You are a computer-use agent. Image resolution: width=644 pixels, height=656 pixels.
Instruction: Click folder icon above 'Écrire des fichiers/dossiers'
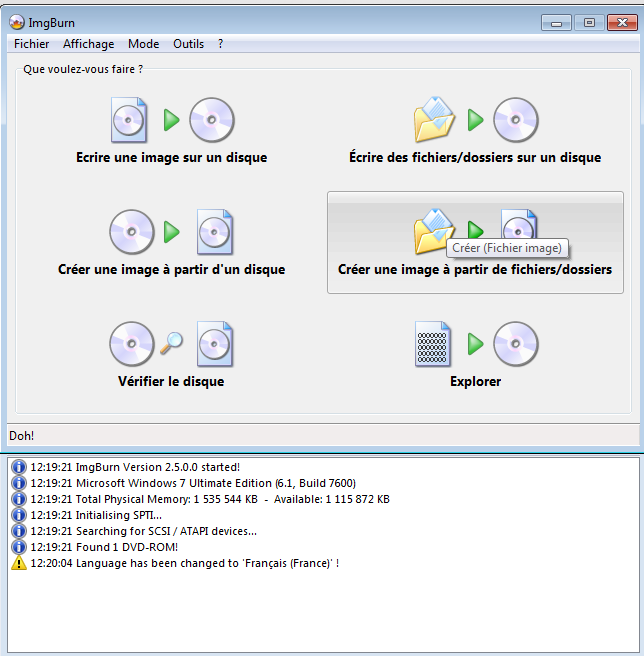434,120
